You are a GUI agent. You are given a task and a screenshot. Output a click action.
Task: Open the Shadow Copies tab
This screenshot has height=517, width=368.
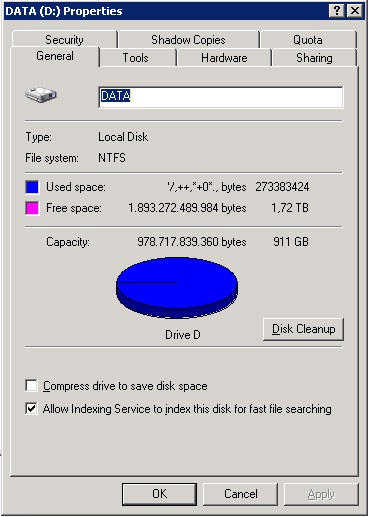(188, 40)
